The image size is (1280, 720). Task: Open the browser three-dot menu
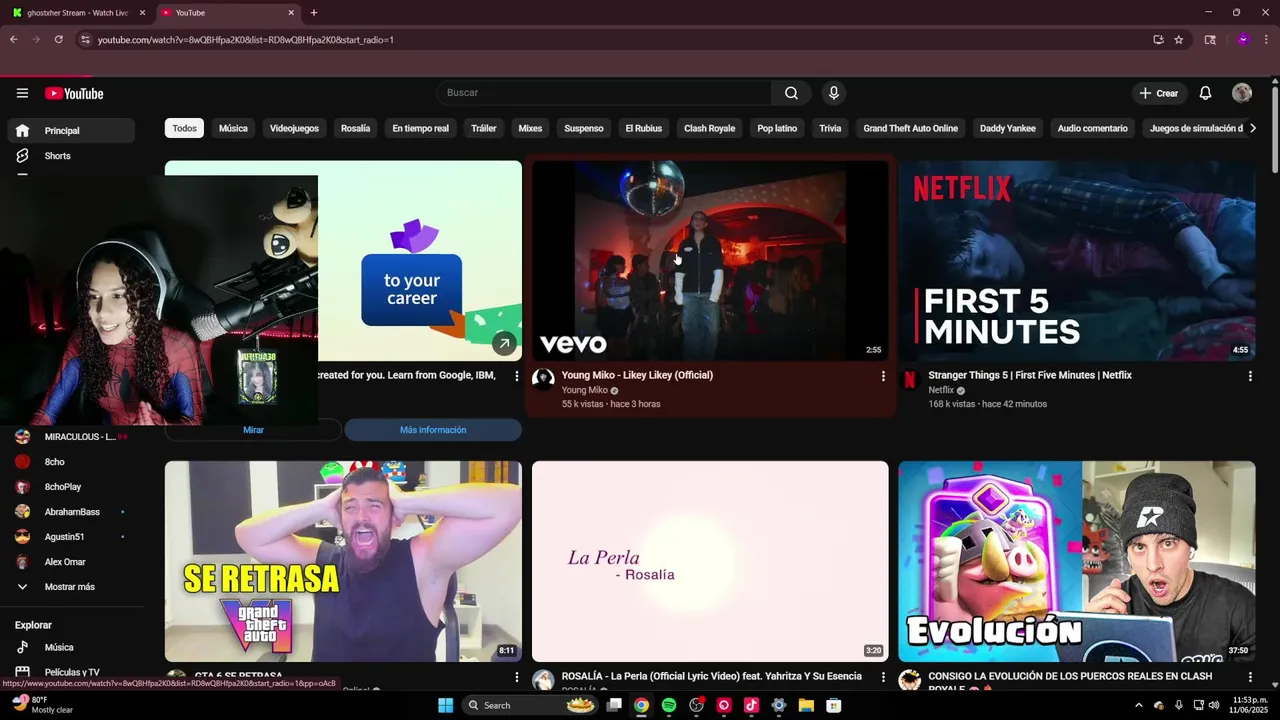point(1266,40)
